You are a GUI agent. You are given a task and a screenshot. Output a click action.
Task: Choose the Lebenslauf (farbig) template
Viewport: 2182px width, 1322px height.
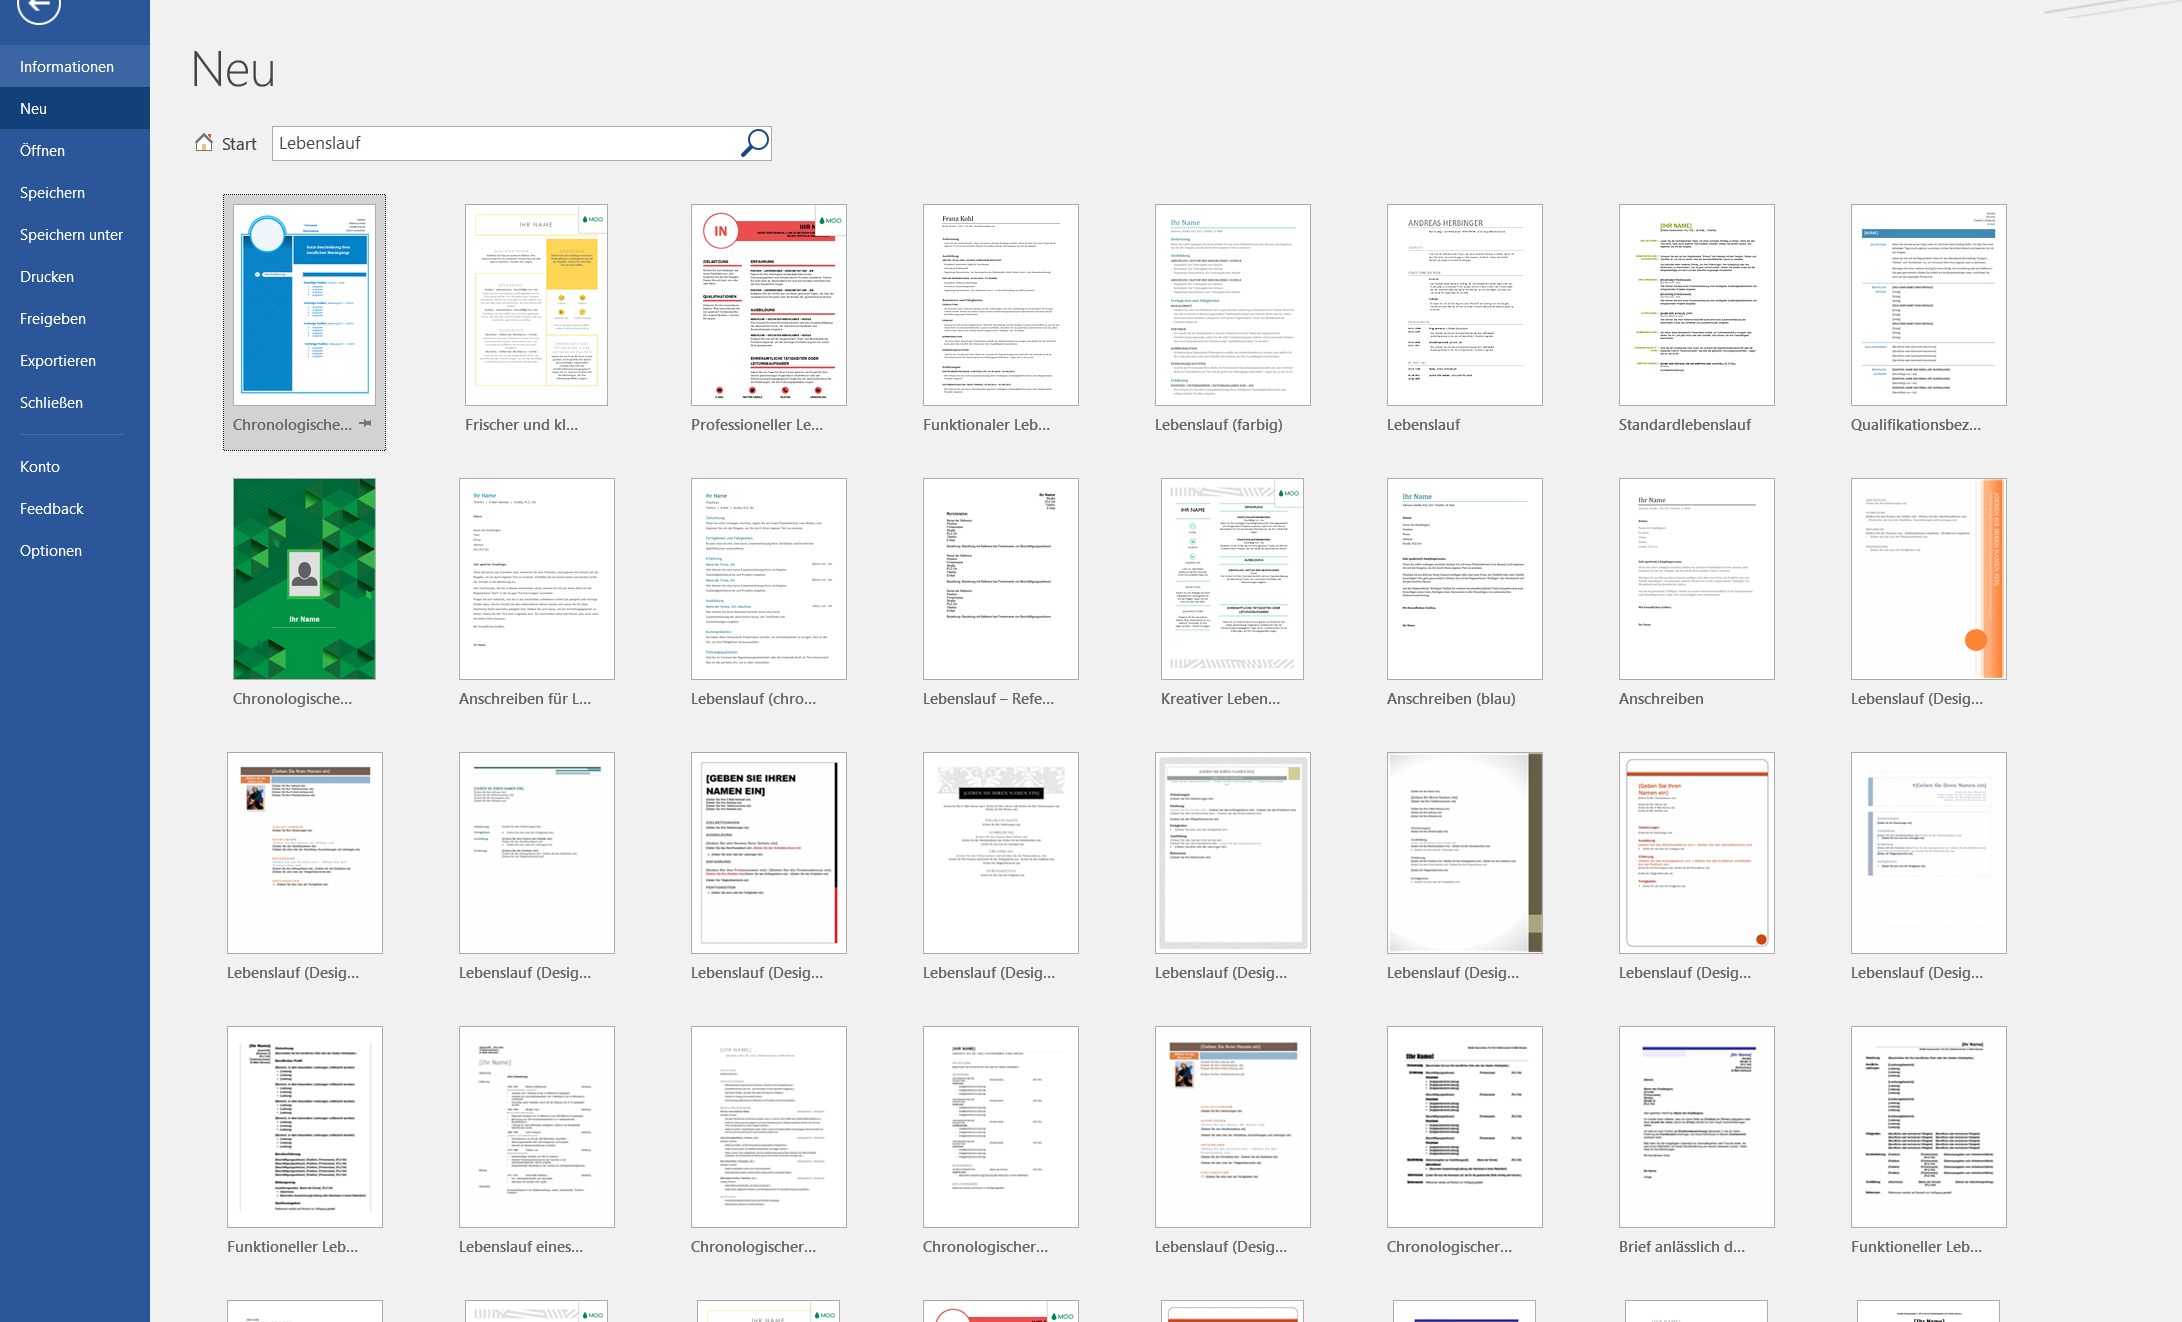(1232, 305)
